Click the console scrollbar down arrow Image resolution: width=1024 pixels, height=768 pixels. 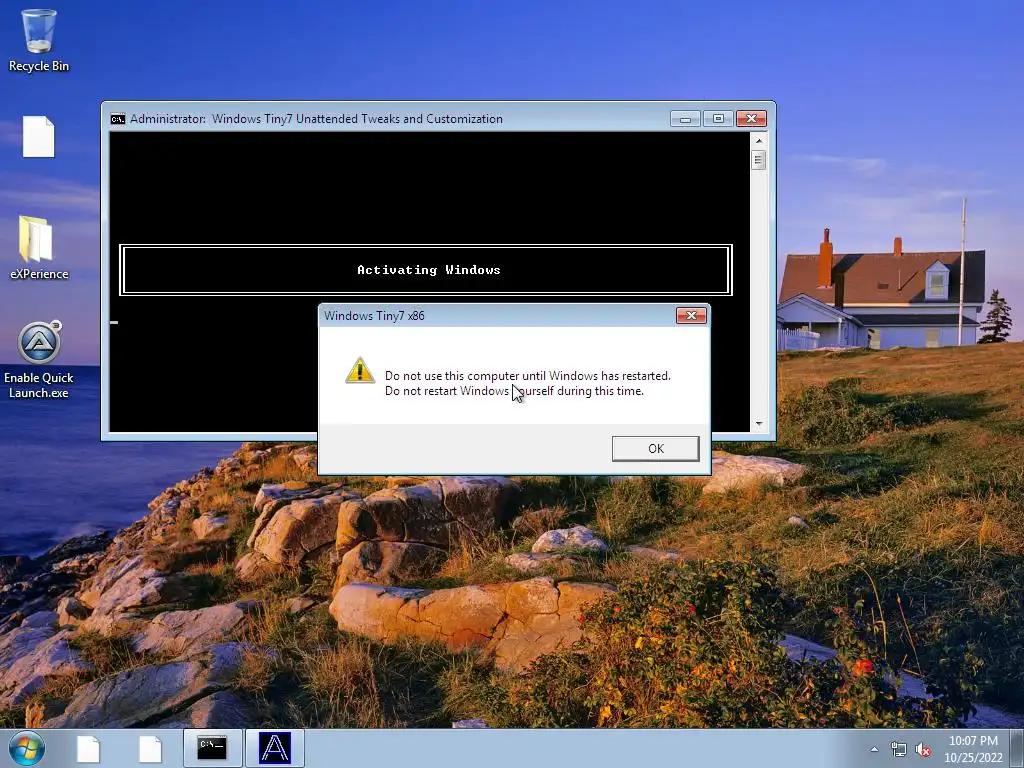[758, 424]
